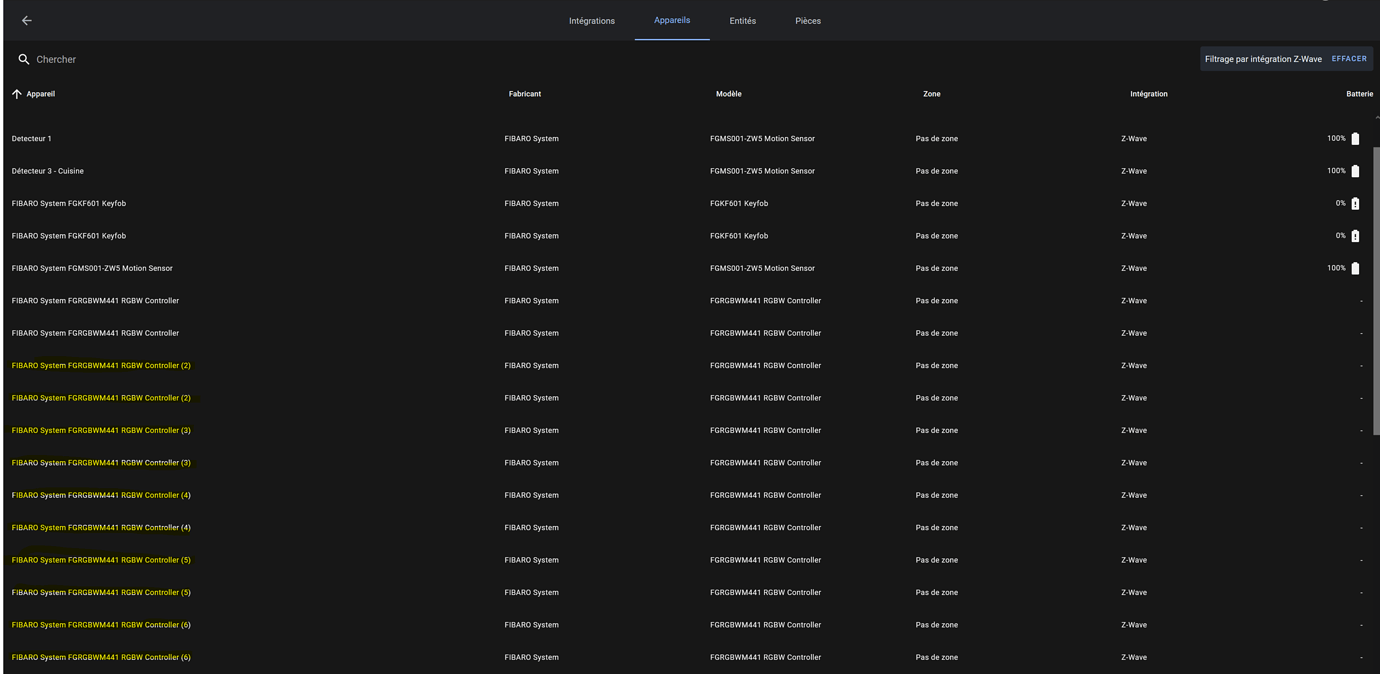Open the Pièces tab
1380x674 pixels.
point(806,20)
